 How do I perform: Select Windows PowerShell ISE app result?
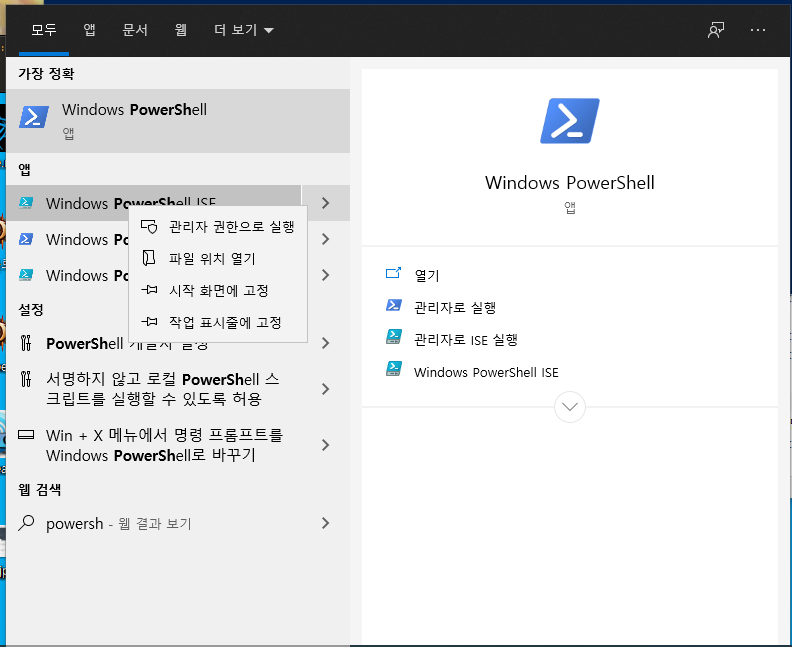[x=154, y=203]
